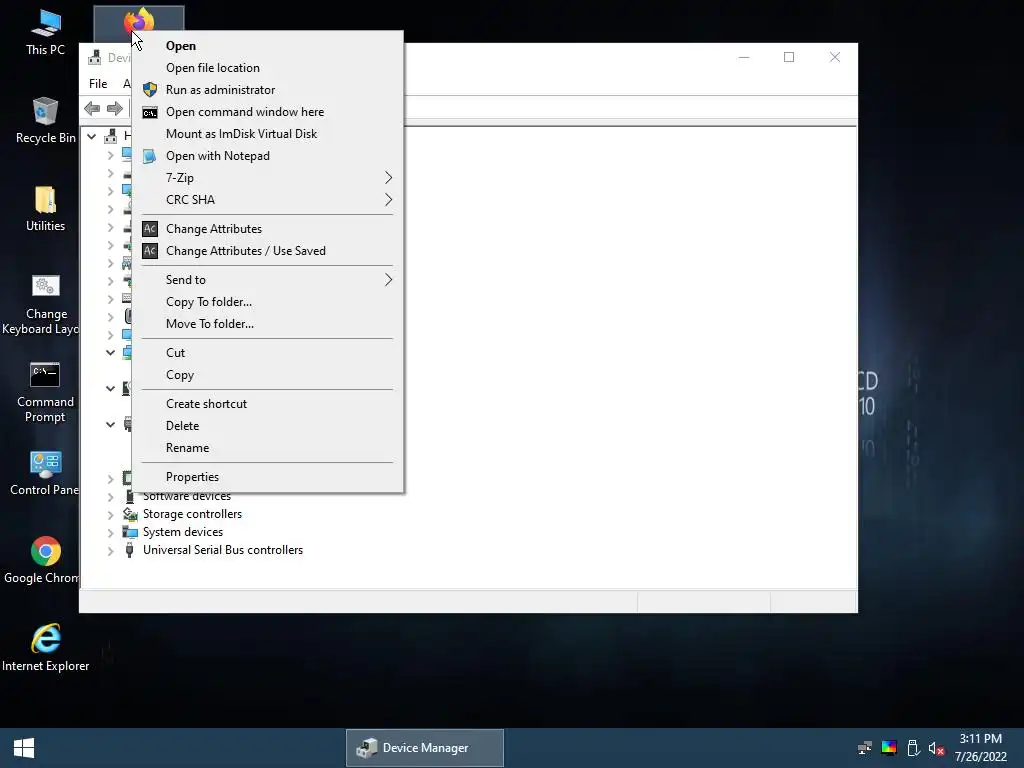The width and height of the screenshot is (1024, 768).
Task: Launch the Command Prompt desktop icon
Action: pyautogui.click(x=45, y=392)
